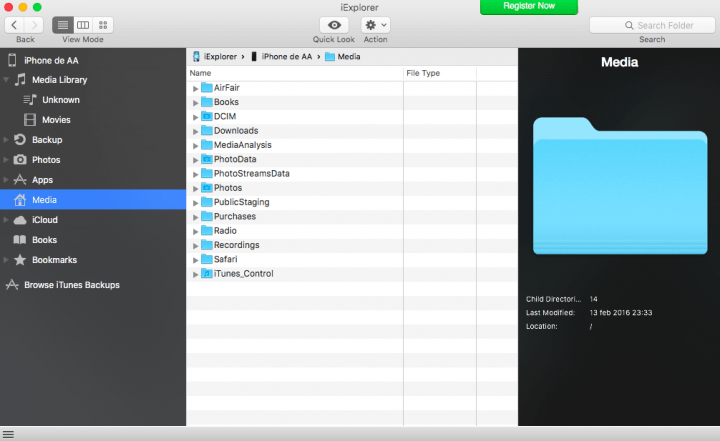Select the PhotoData folder icon
Image resolution: width=720 pixels, height=441 pixels.
click(x=207, y=159)
